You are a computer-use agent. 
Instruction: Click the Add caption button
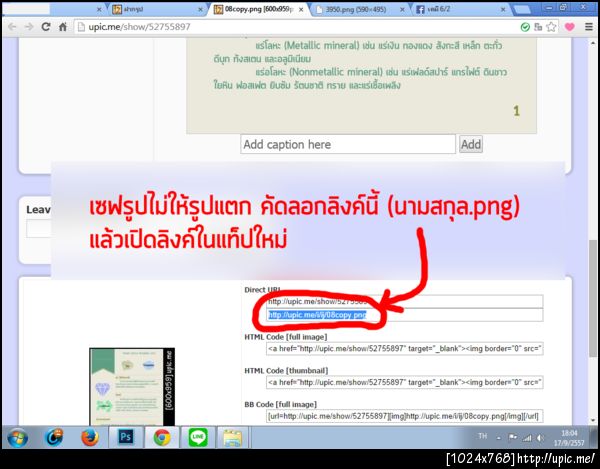point(471,144)
